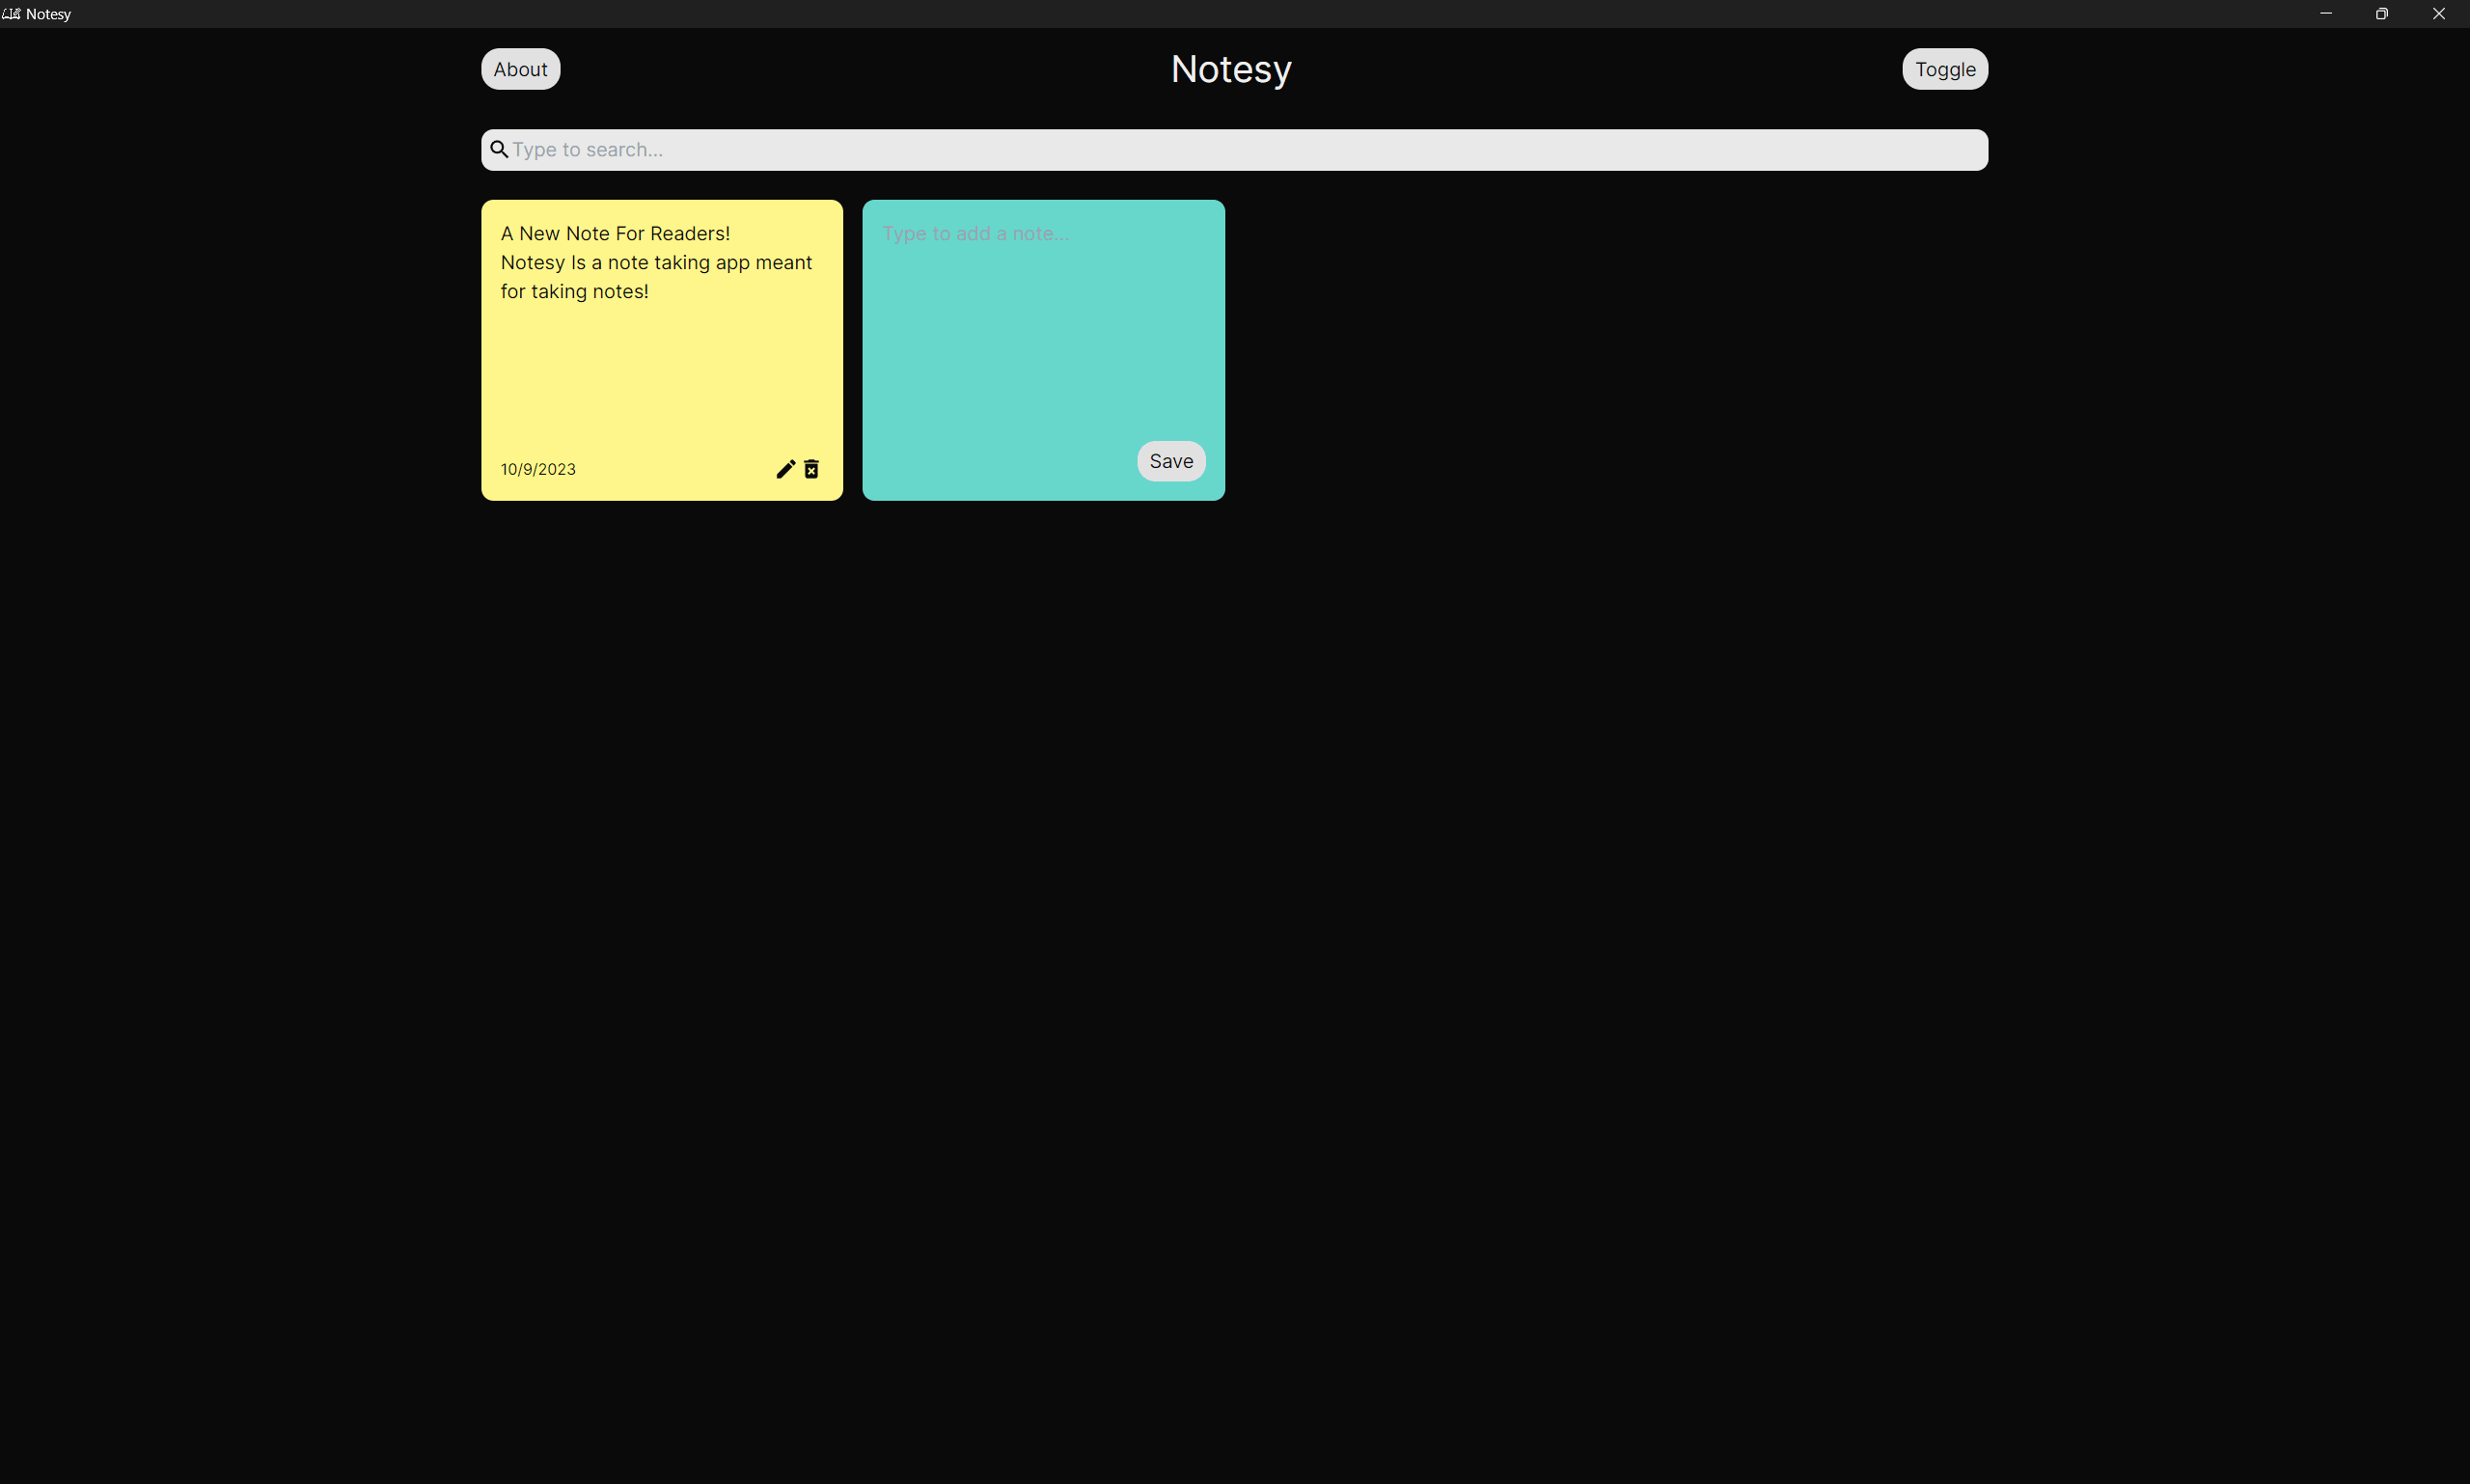Viewport: 2470px width, 1484px height.
Task: Toggle the dark/light theme
Action: [1944, 69]
